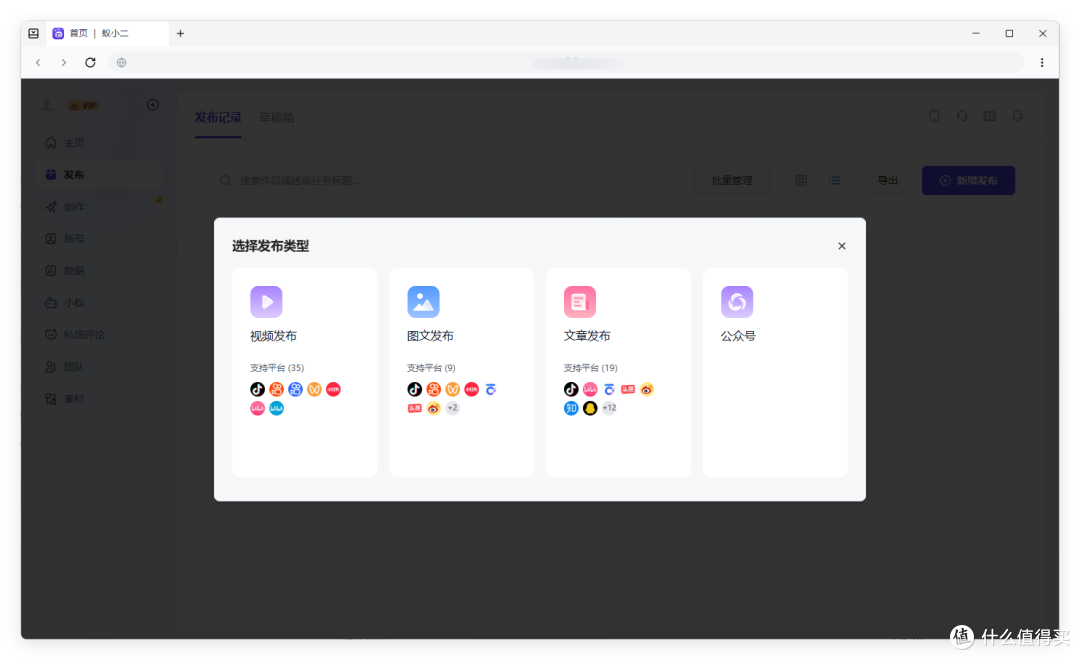
Task: Click the browser address bar
Action: tap(565, 63)
